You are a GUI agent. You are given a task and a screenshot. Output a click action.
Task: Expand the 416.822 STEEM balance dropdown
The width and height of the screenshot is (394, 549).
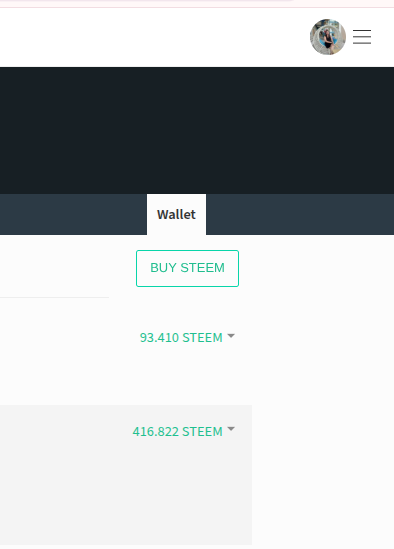tap(184, 431)
